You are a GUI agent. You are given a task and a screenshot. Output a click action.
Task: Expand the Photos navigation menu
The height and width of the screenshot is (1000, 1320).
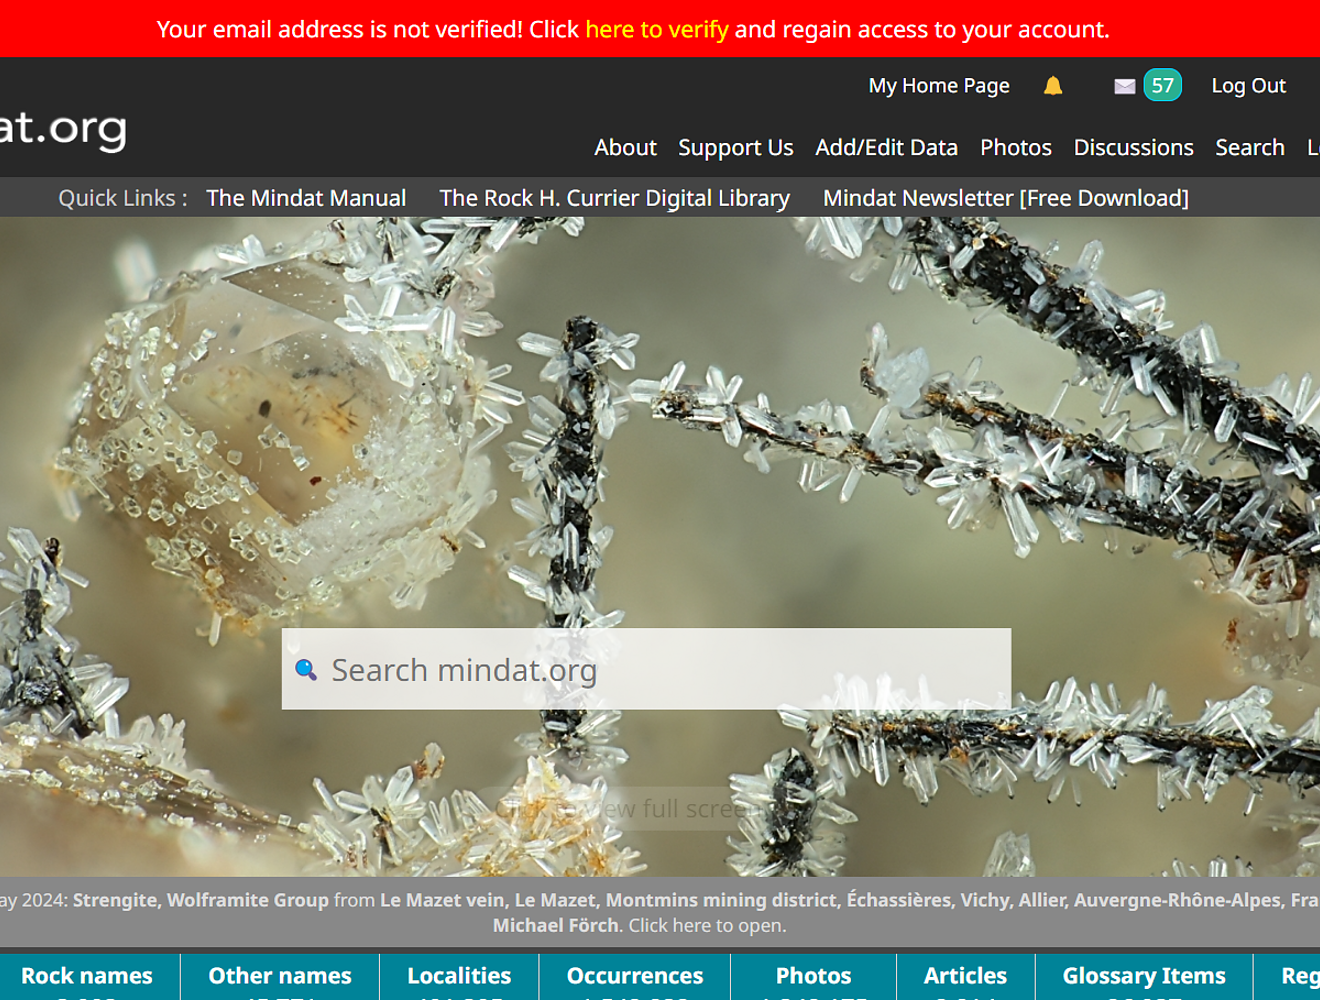[1015, 148]
